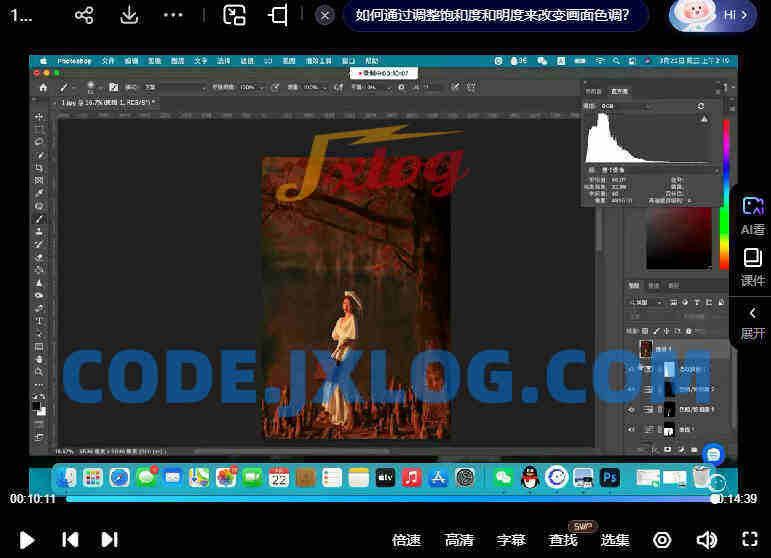Image resolution: width=771 pixels, height=558 pixels.
Task: Open the AI看 assistant panel
Action: (x=752, y=215)
